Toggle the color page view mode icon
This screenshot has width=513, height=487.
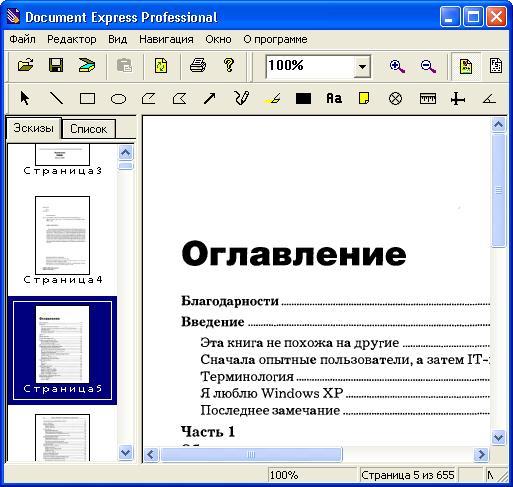(466, 66)
